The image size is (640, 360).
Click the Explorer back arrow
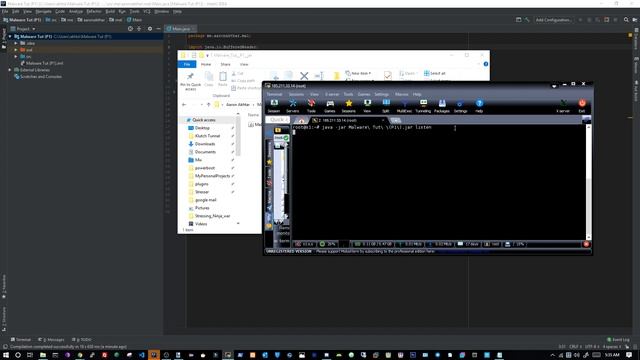tap(184, 105)
